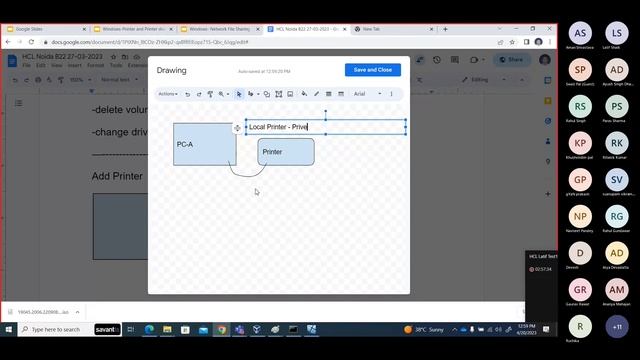Image resolution: width=640 pixels, height=360 pixels.
Task: Switch to Windows Network File Sharing tab
Action: 220,29
